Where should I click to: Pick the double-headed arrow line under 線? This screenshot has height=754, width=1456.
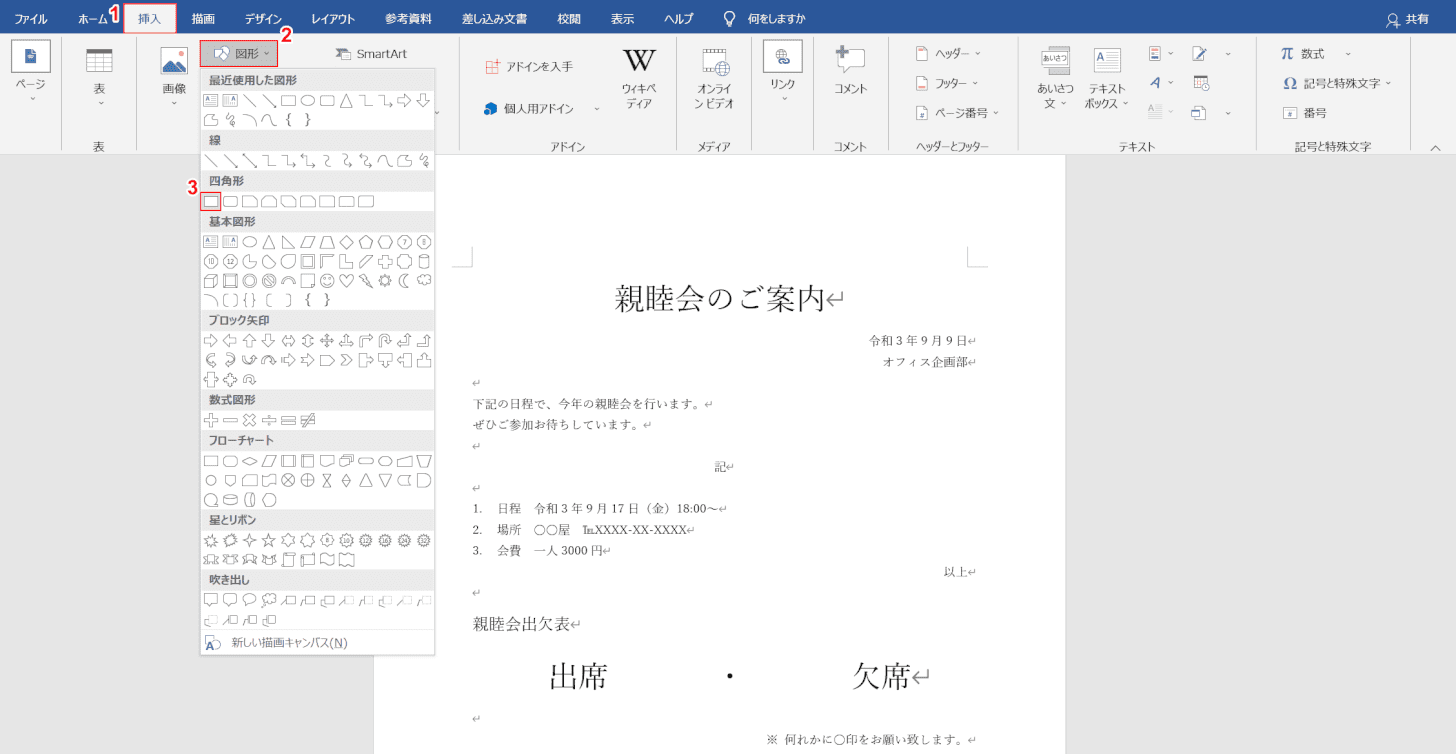[250, 161]
